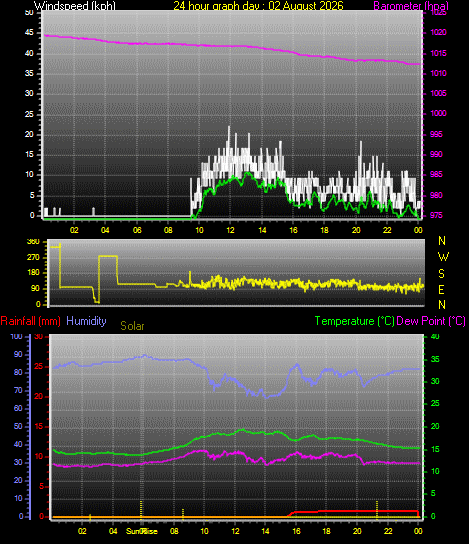This screenshot has height=544, width=469.
Task: Click the Temperature (°C) legend label
Action: point(355,321)
